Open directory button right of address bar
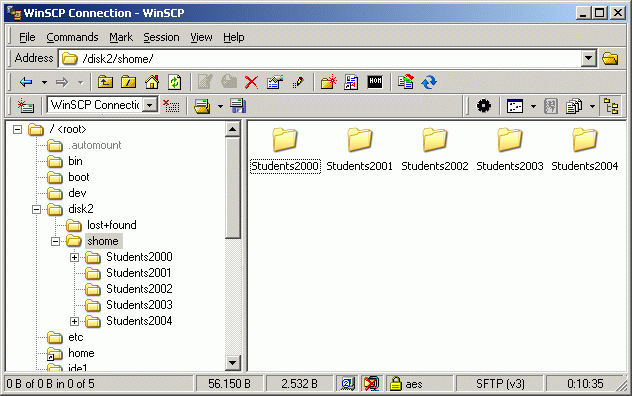This screenshot has width=632, height=396. click(610, 59)
